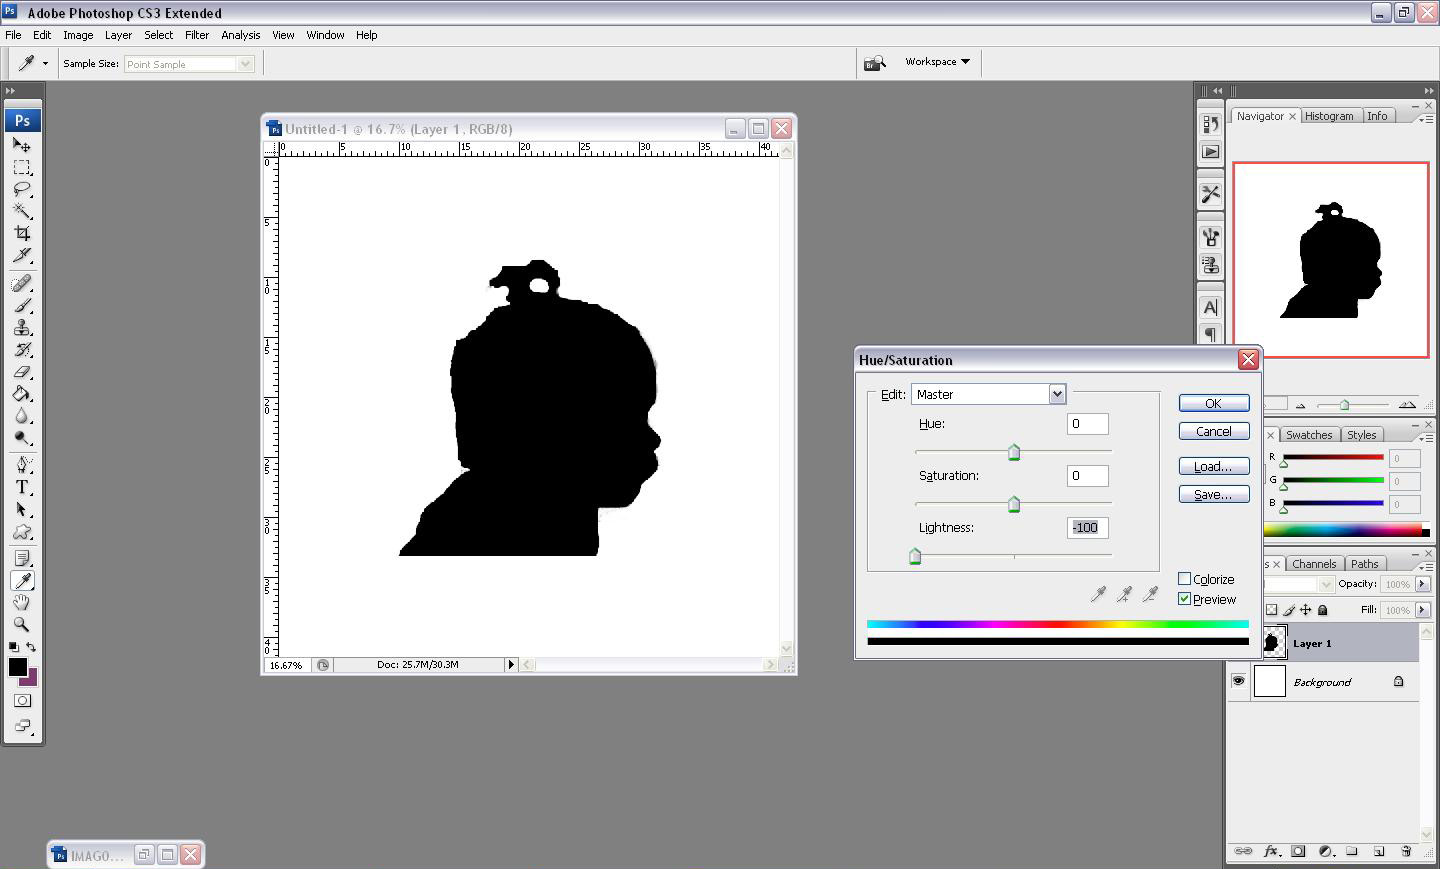
Task: Disable the Preview checkbox
Action: pos(1184,599)
